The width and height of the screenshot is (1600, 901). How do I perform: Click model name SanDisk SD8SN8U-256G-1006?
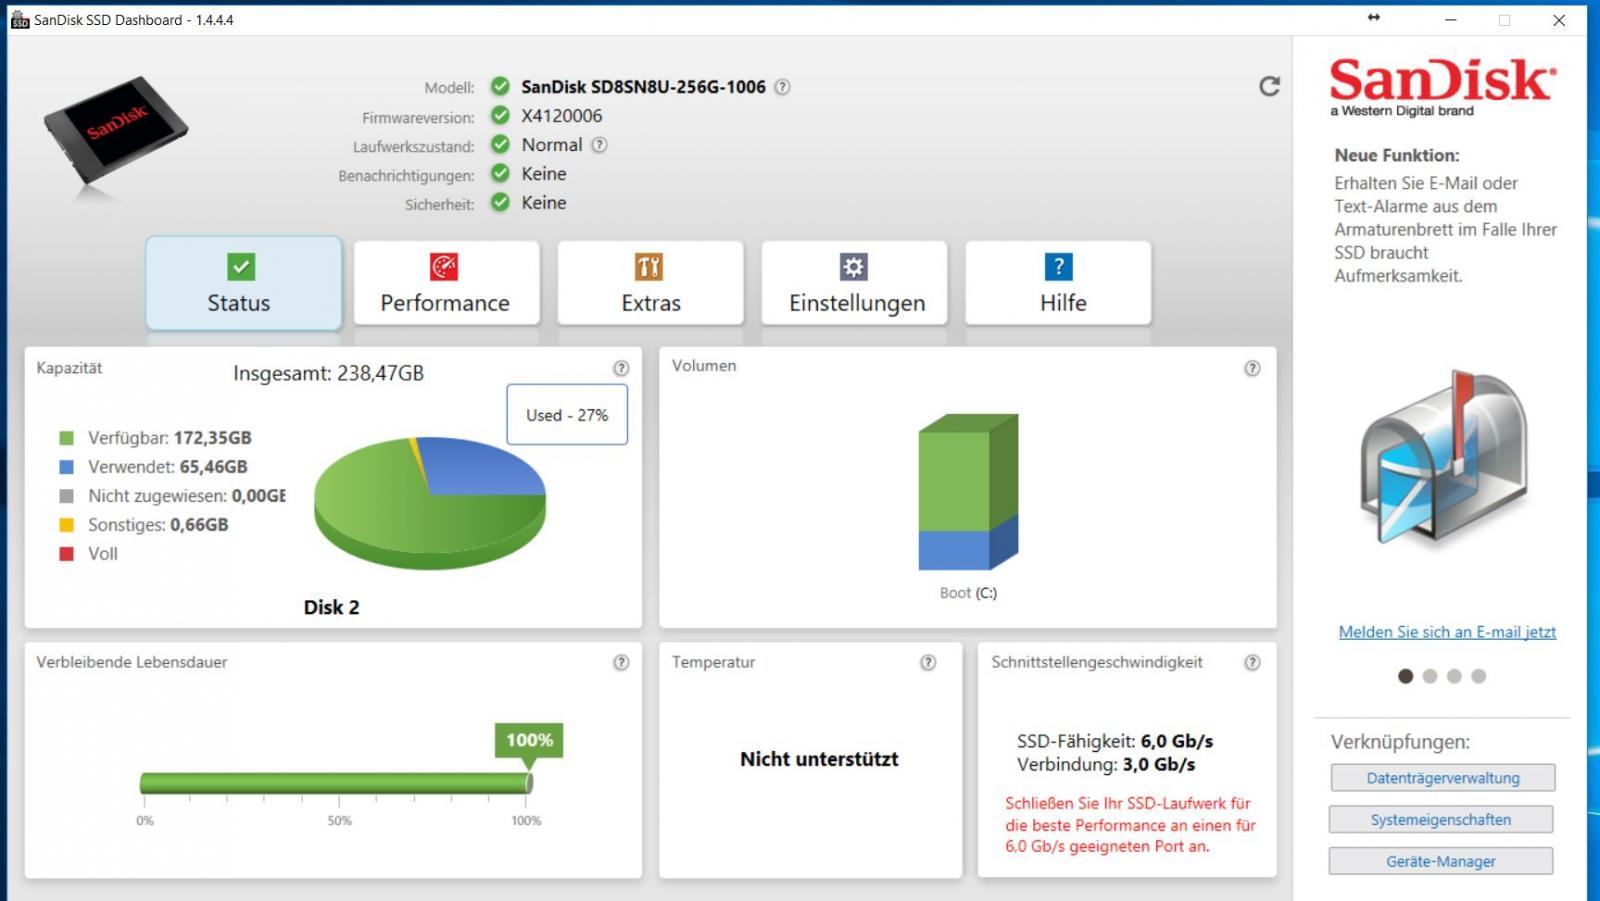tap(643, 87)
